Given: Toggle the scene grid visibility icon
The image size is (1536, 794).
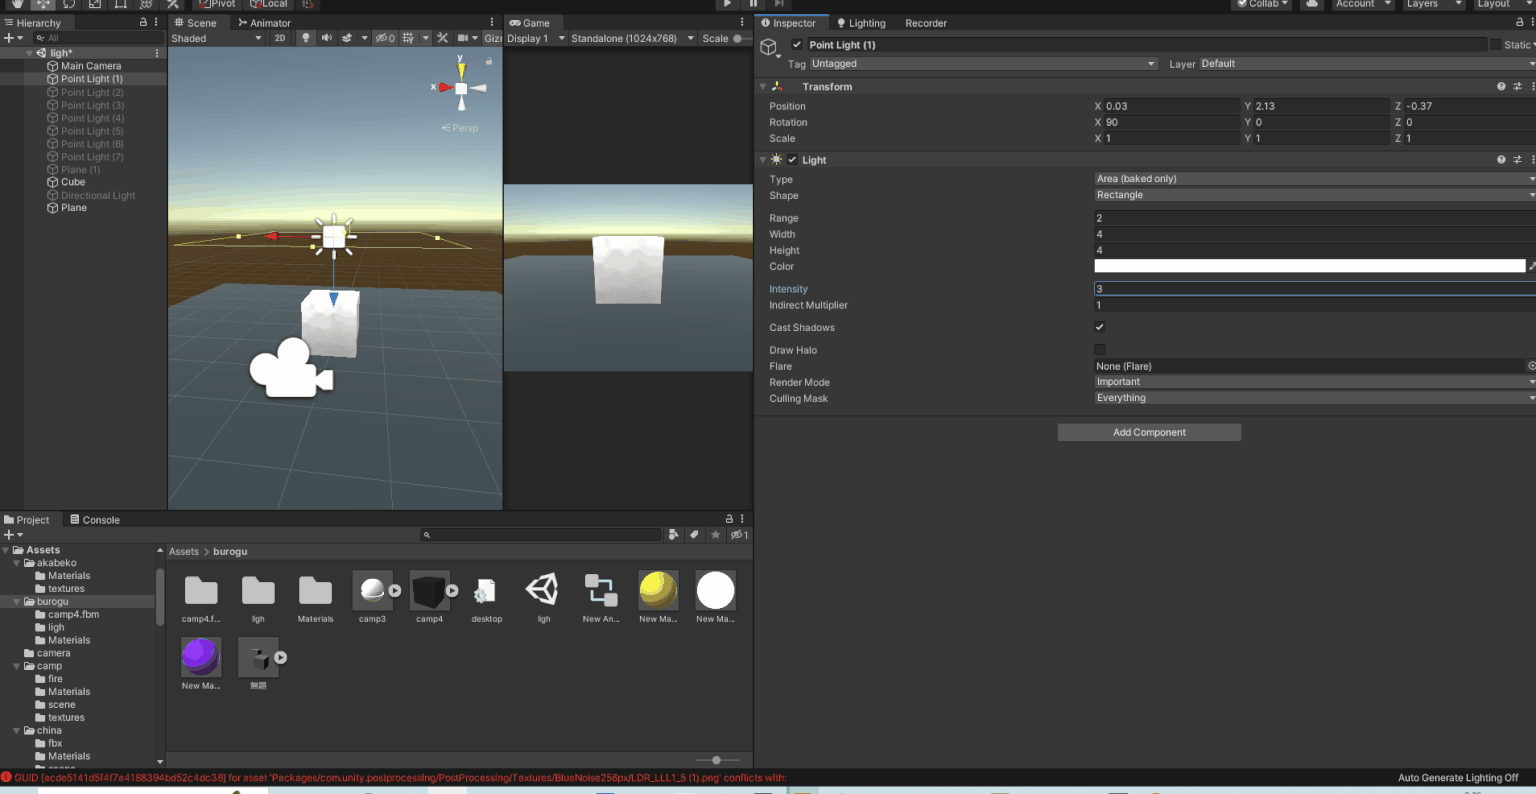Looking at the screenshot, I should click(409, 37).
